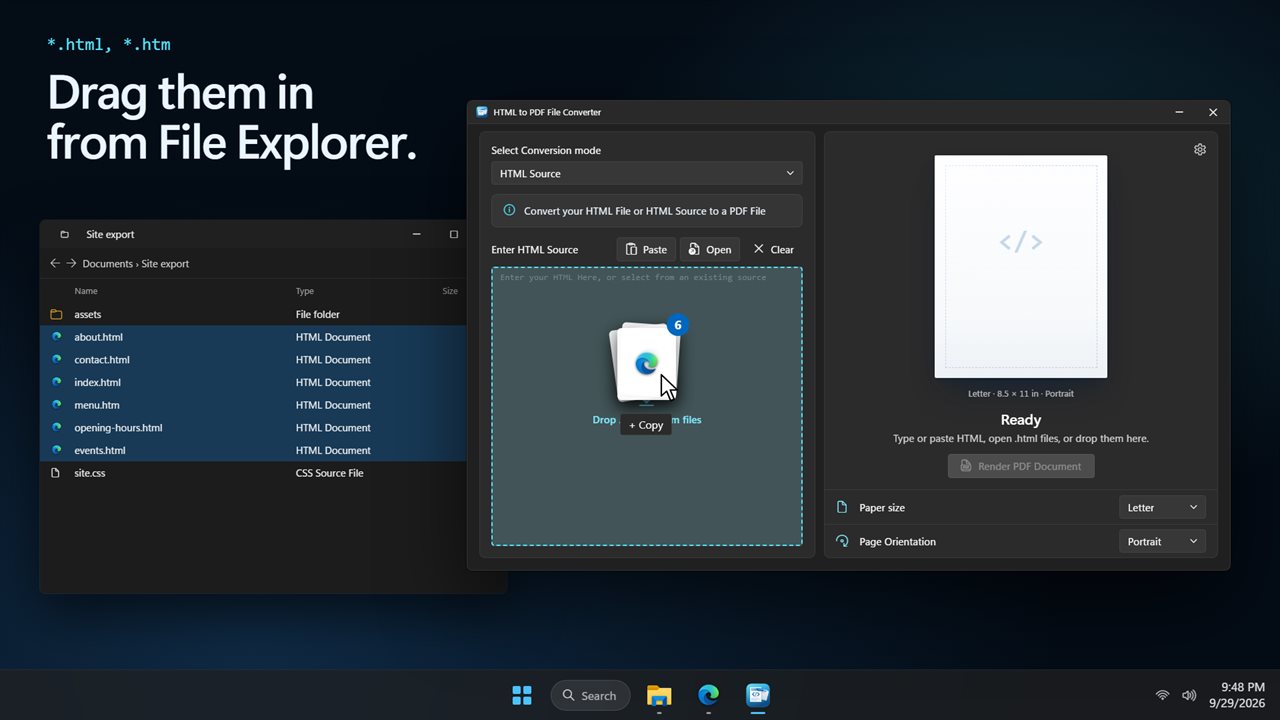Sort files by the Size column header
1280x720 pixels.
coord(450,291)
